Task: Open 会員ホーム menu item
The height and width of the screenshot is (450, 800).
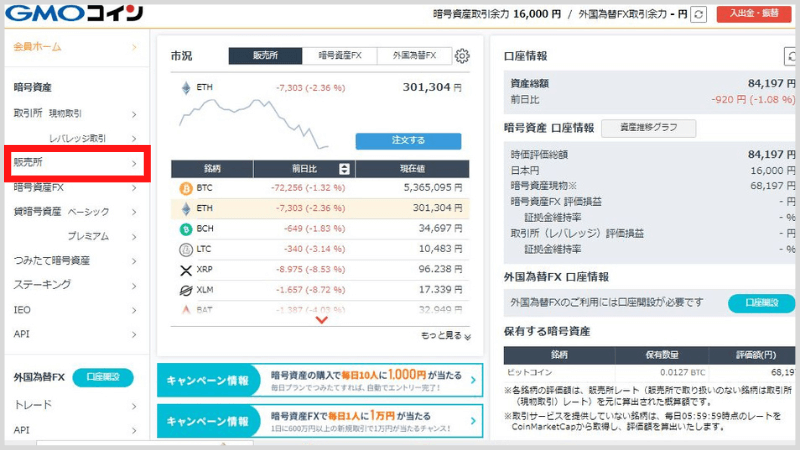Action: pos(77,47)
